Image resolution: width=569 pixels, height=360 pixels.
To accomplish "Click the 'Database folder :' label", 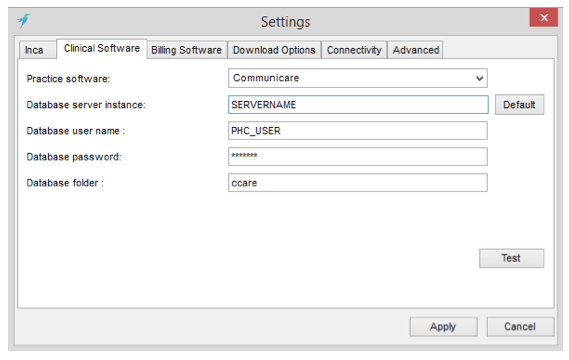I will point(65,183).
